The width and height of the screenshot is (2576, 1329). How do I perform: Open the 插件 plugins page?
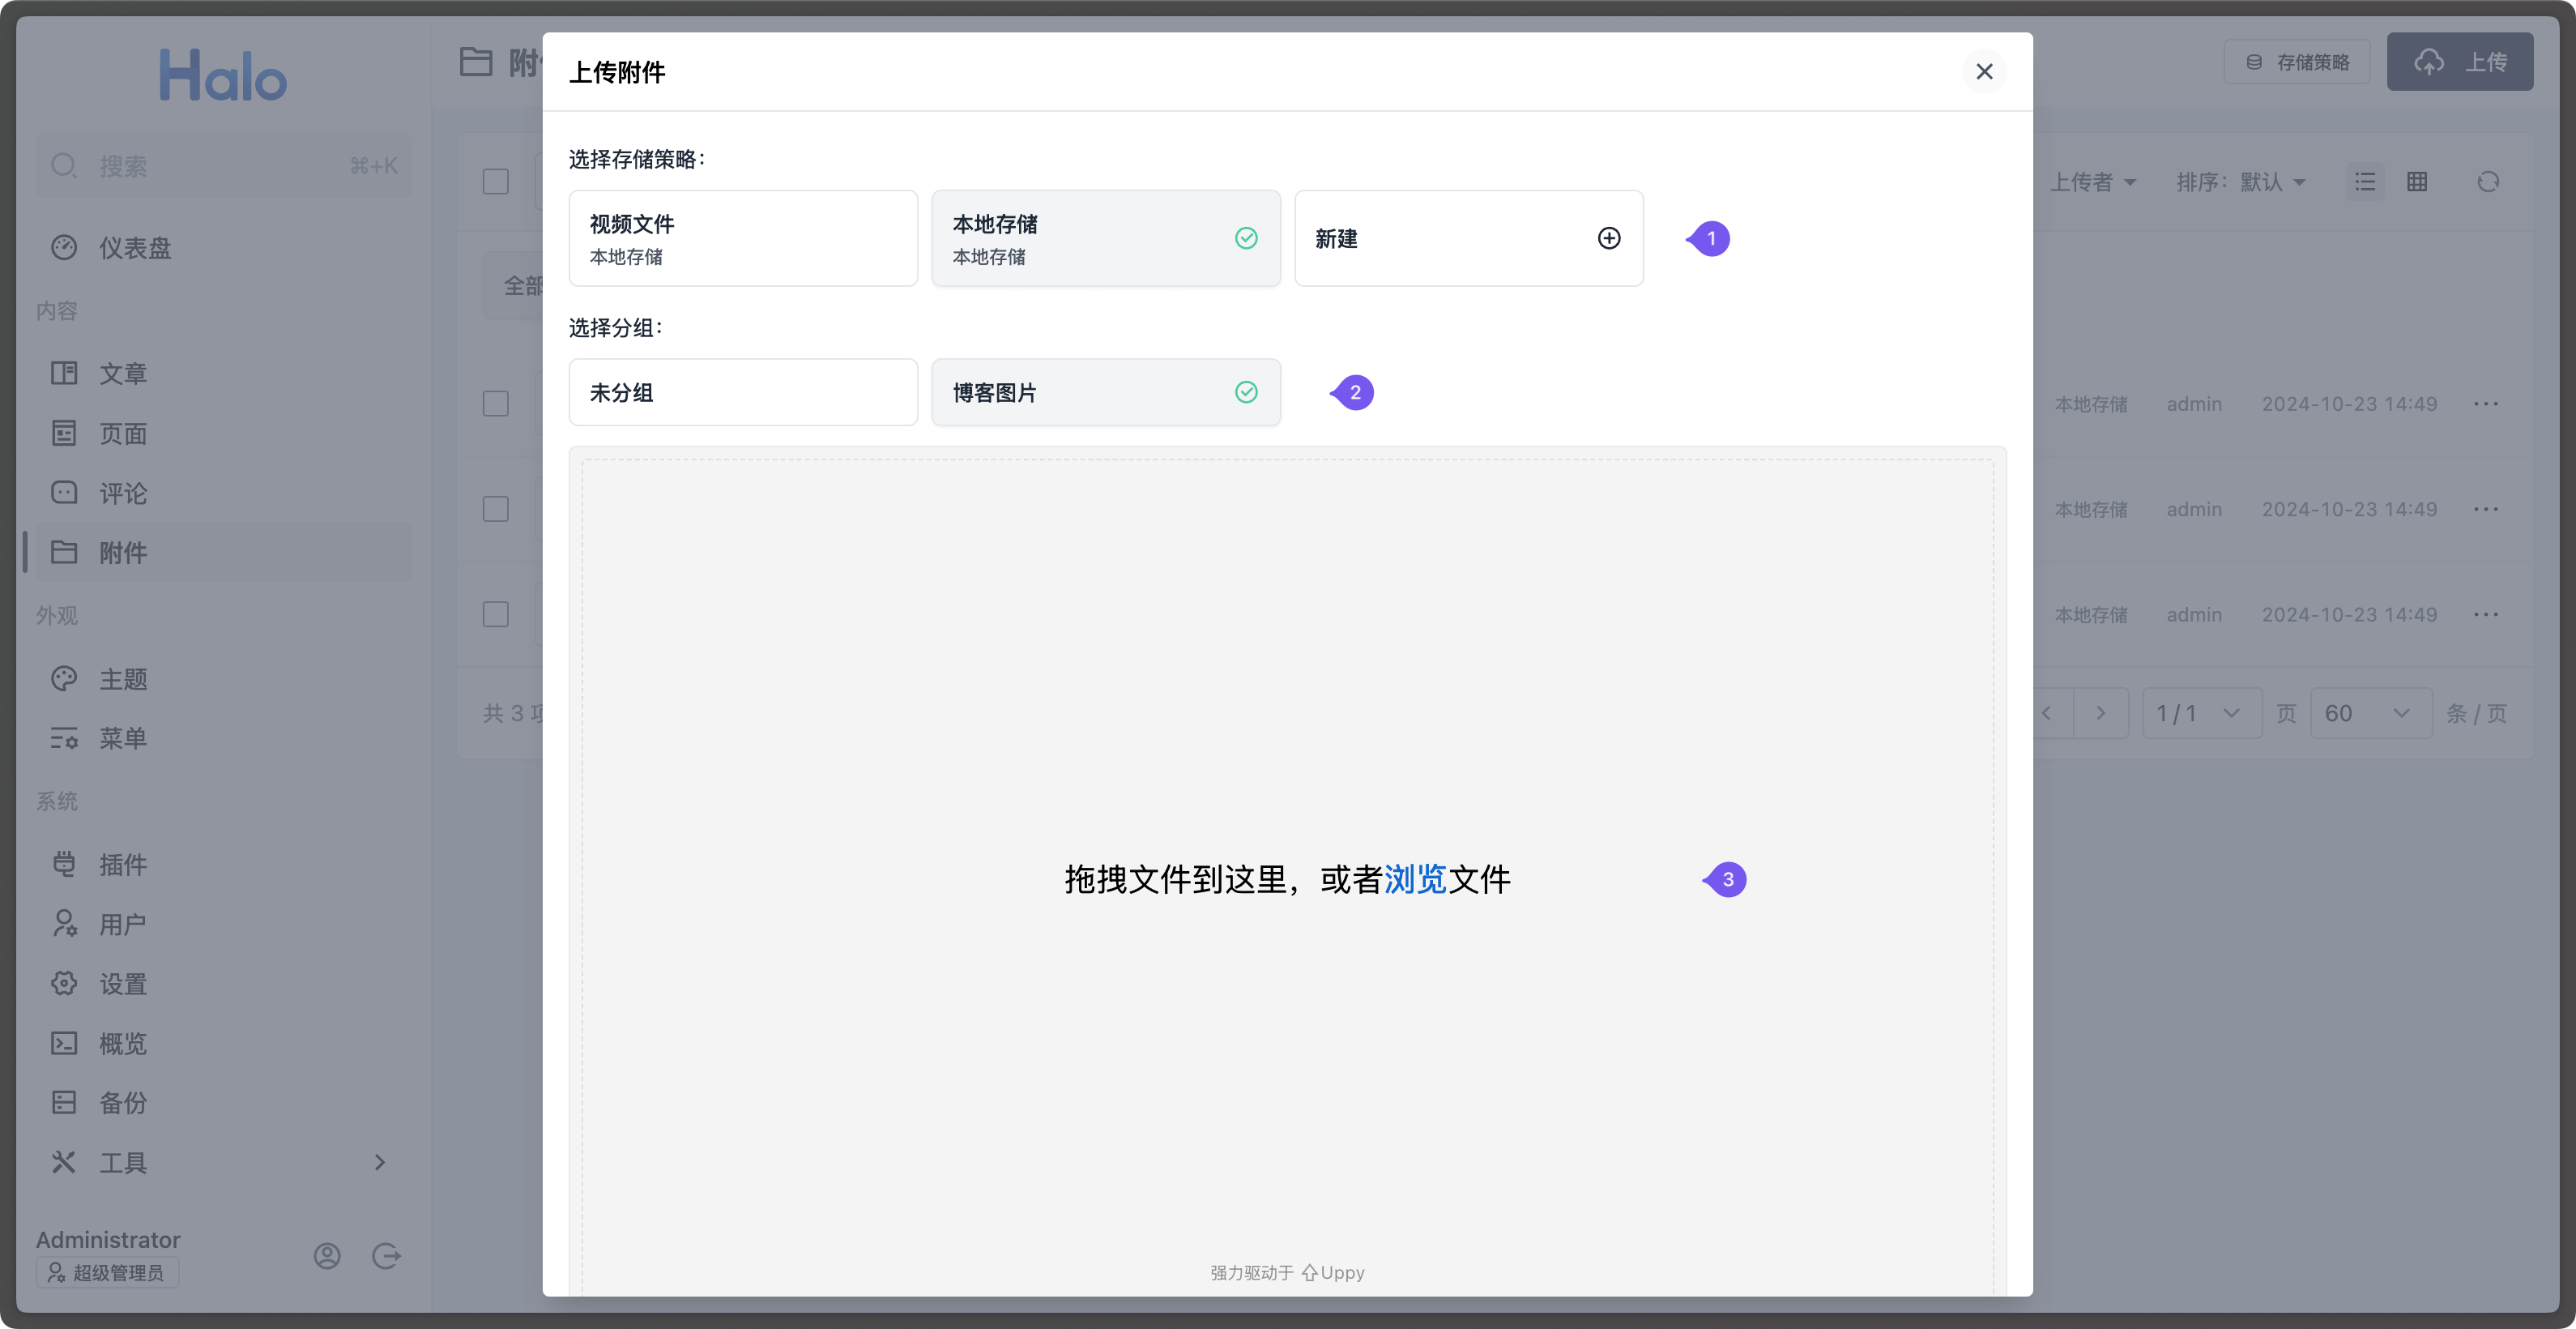click(x=124, y=864)
